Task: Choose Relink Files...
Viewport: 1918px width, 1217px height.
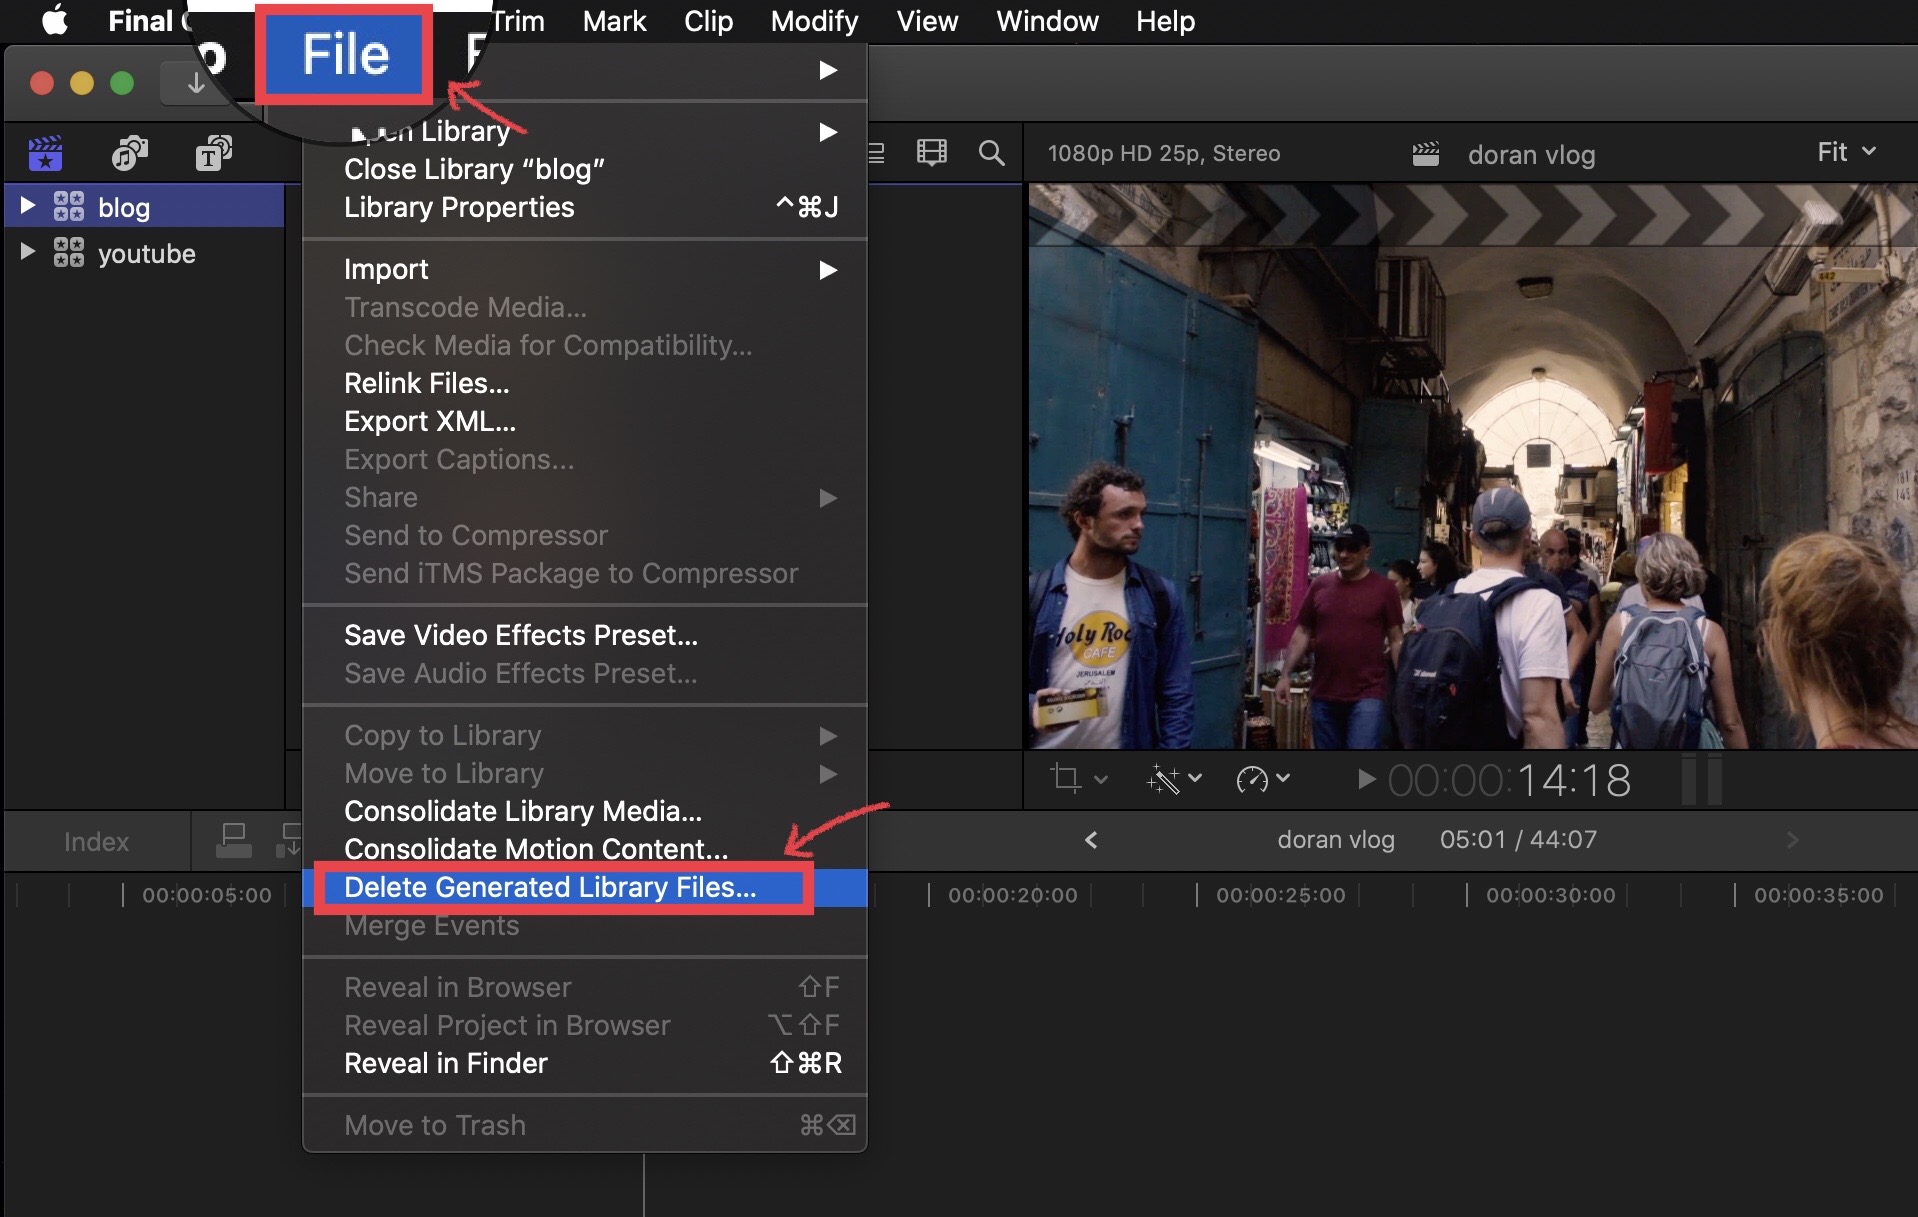Action: (x=585, y=383)
